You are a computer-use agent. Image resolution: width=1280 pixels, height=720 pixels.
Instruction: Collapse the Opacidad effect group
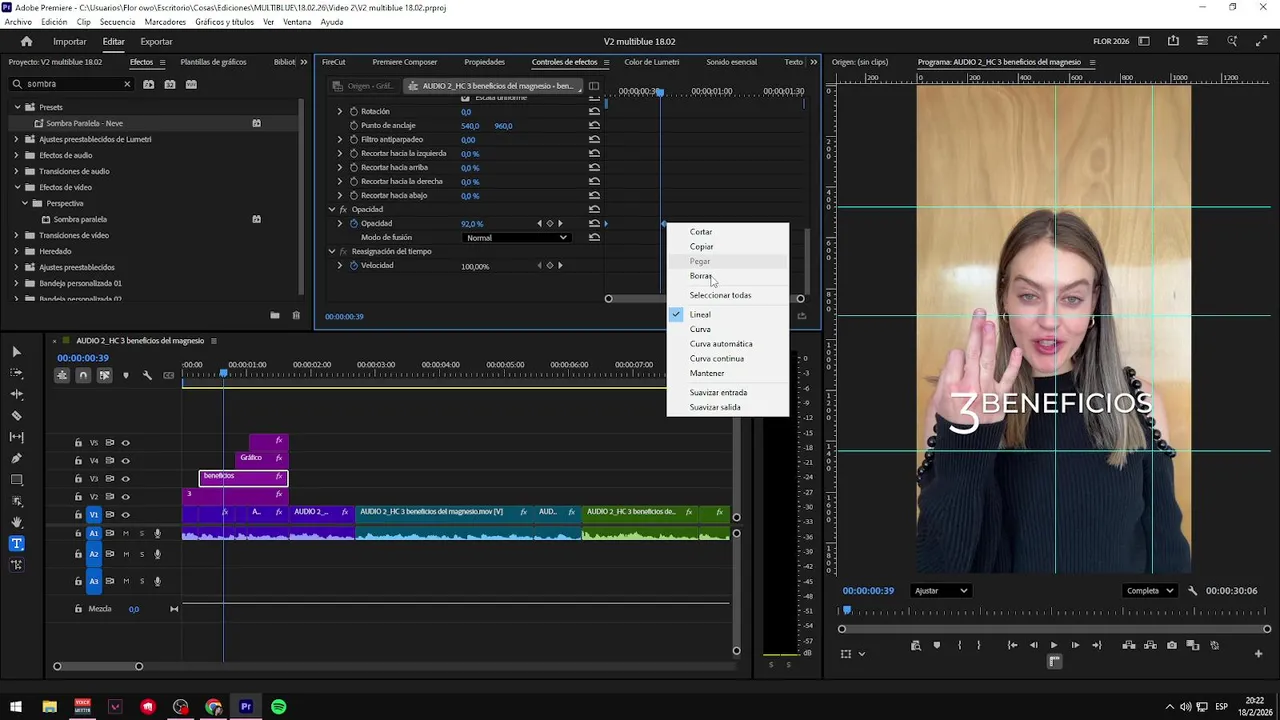332,209
